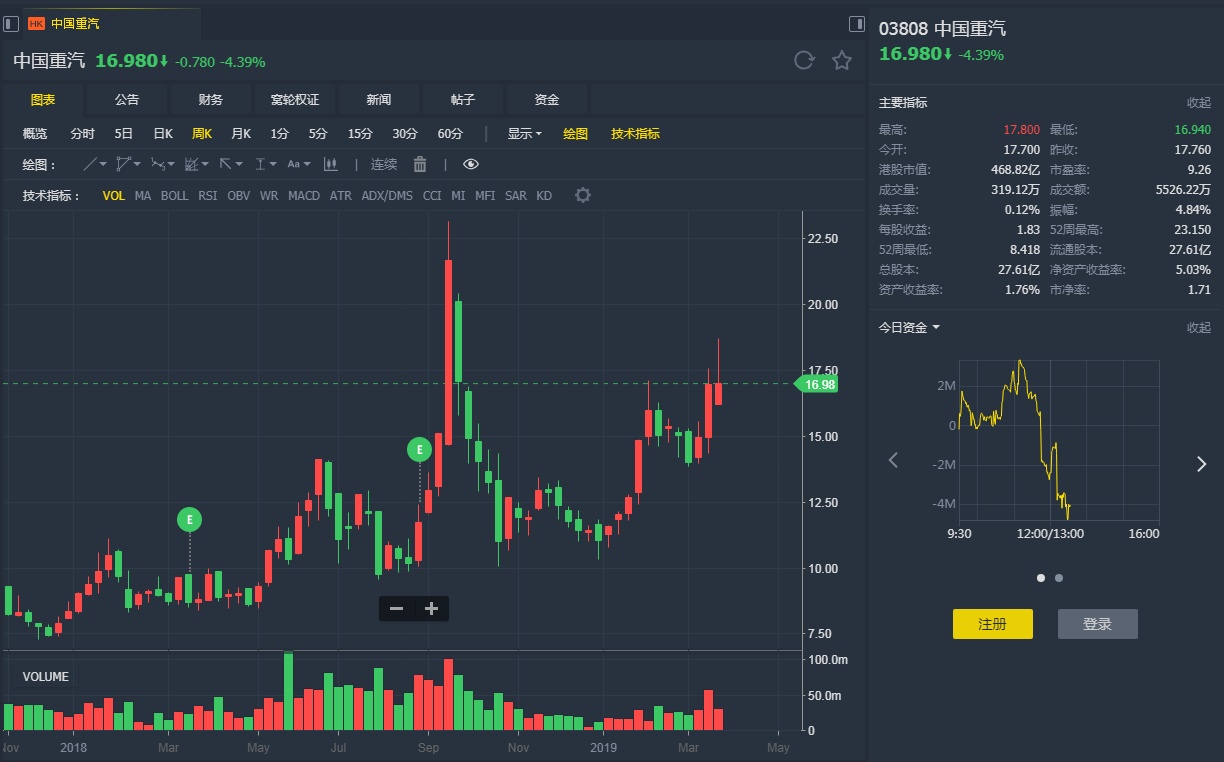Toggle the RSI indicator

(207, 196)
